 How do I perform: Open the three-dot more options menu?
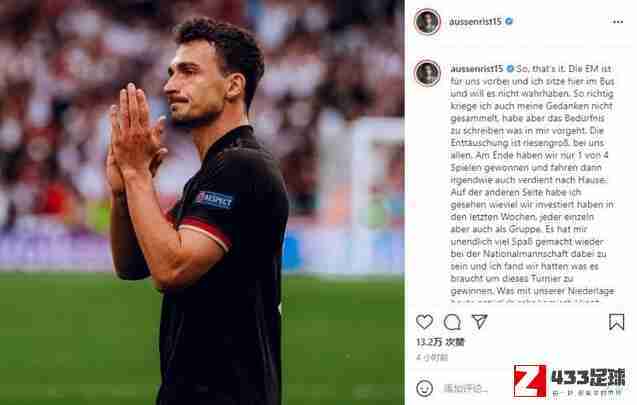click(618, 22)
